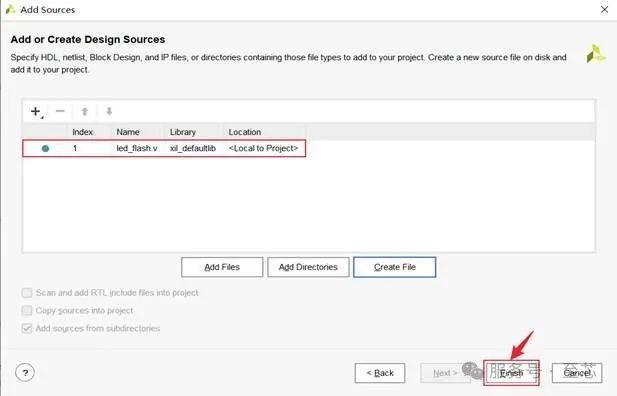617x396 pixels.
Task: Move source up with up arrow icon
Action: pos(85,111)
